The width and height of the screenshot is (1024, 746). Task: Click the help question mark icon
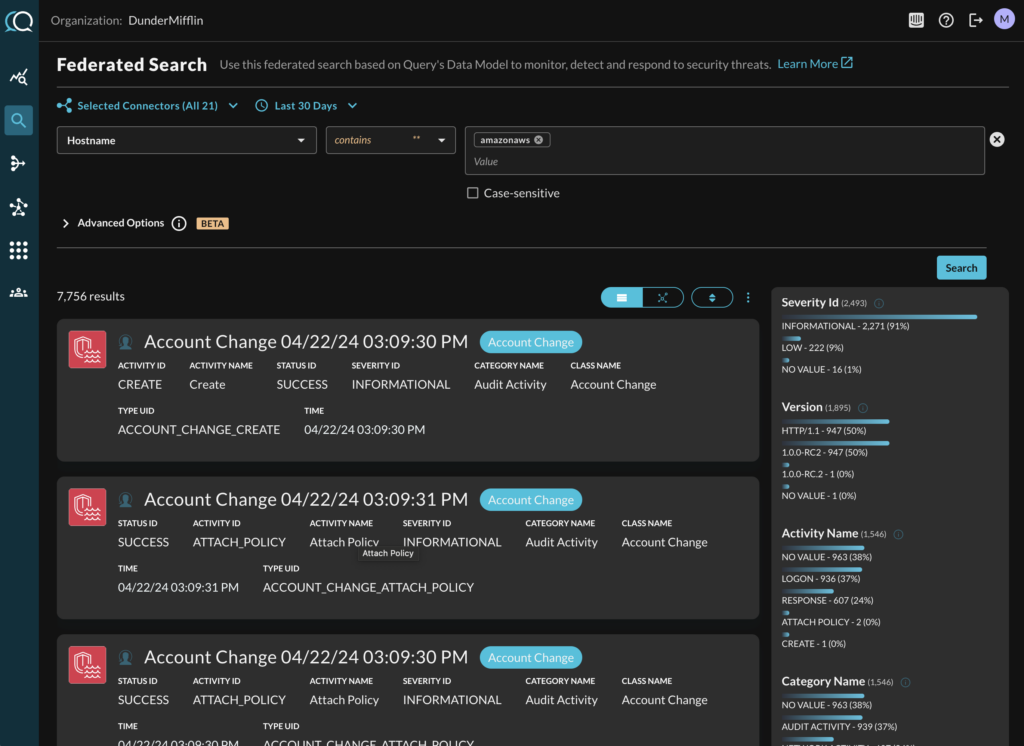[946, 20]
